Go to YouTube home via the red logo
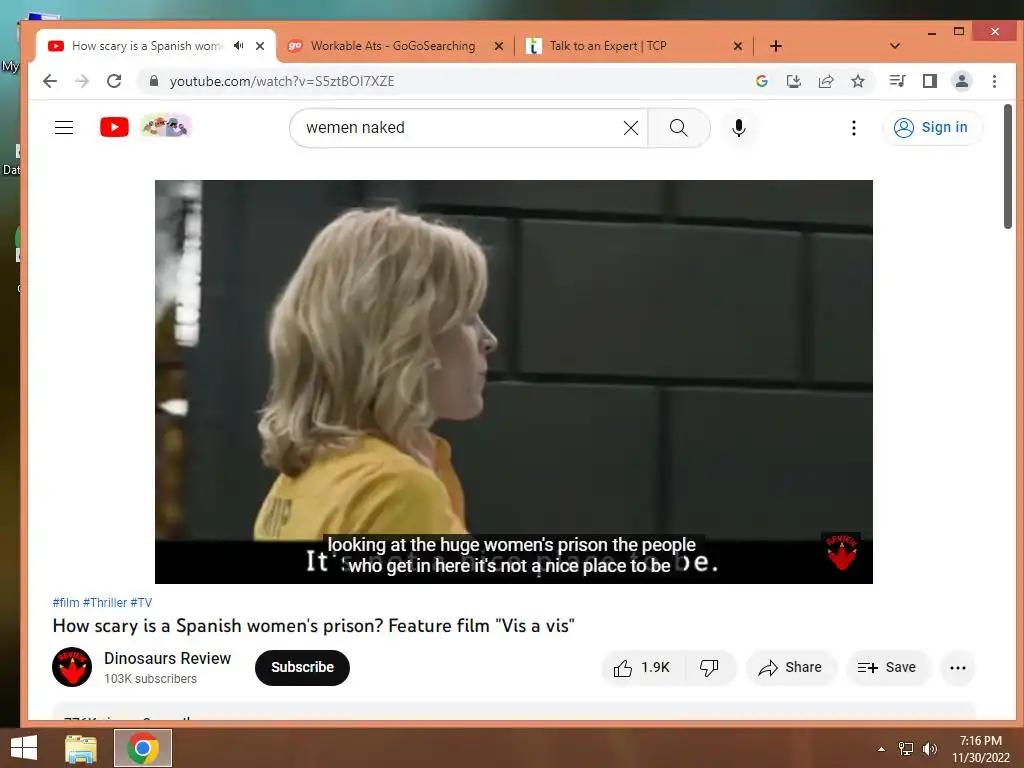1024x768 pixels. pos(114,127)
